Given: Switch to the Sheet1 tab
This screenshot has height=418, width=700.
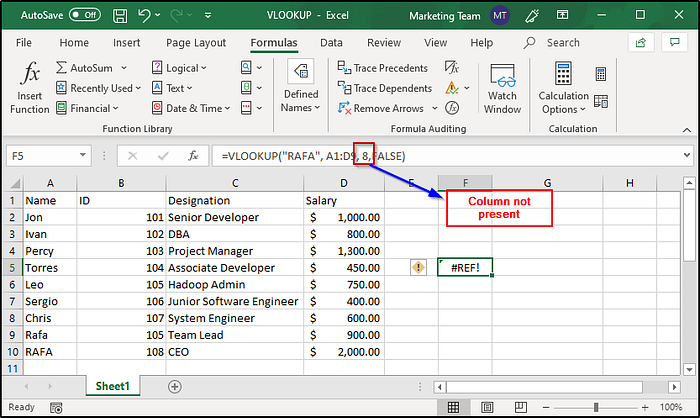Looking at the screenshot, I should coord(112,386).
